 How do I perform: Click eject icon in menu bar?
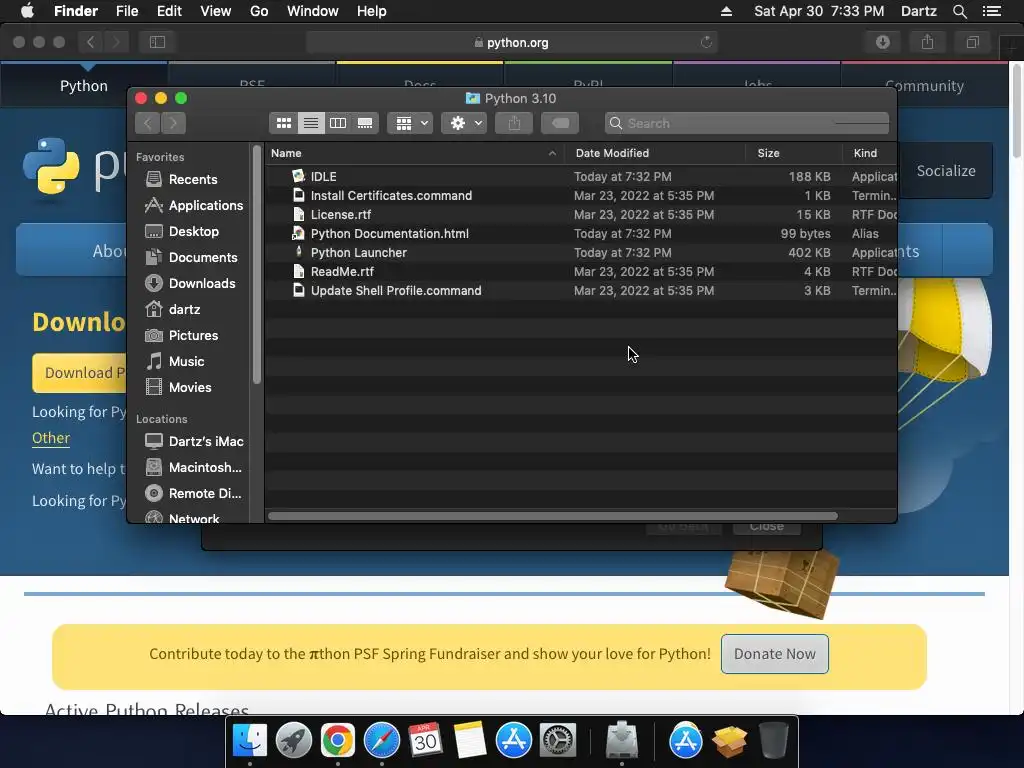(x=726, y=11)
